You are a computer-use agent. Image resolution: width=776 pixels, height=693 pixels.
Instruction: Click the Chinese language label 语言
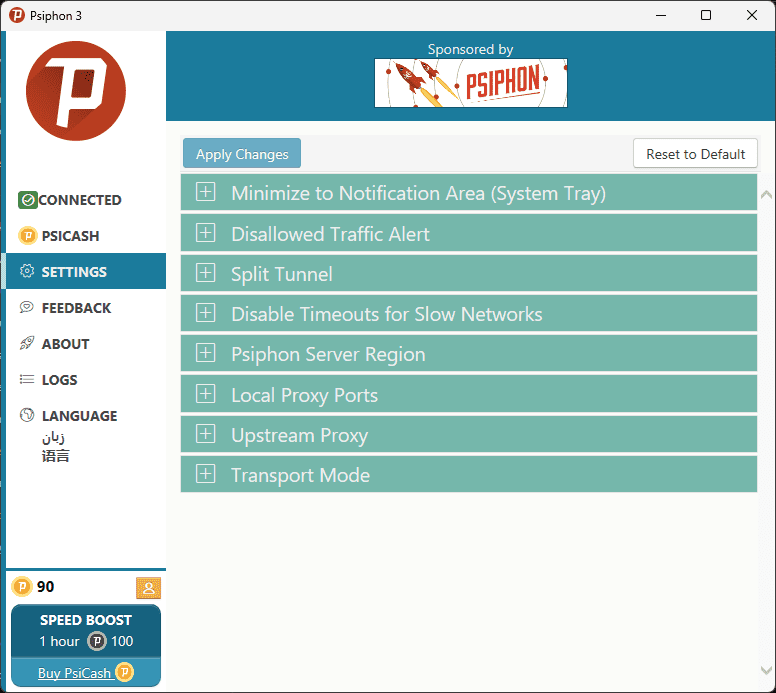tap(55, 455)
